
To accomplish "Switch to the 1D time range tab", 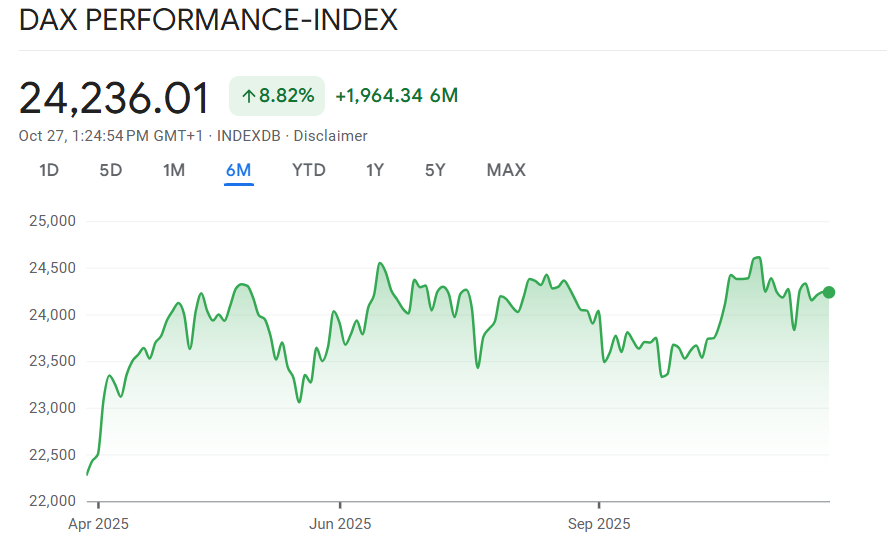I will 49,170.
